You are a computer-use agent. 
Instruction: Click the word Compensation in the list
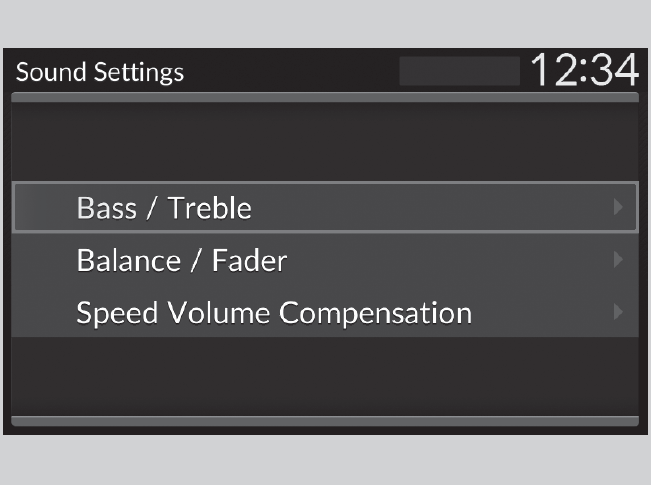[375, 314]
